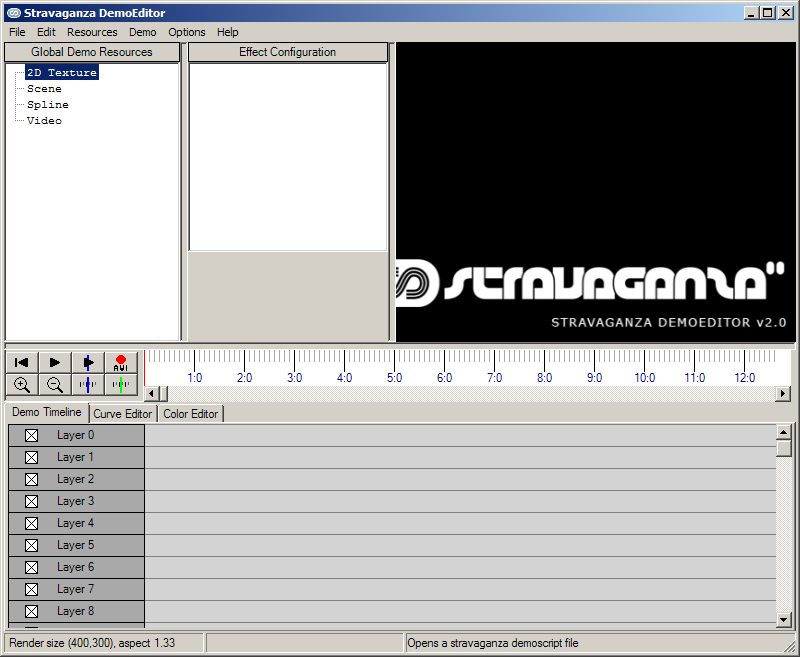Switch to the Color Editor tab
This screenshot has width=800, height=657.
click(190, 414)
